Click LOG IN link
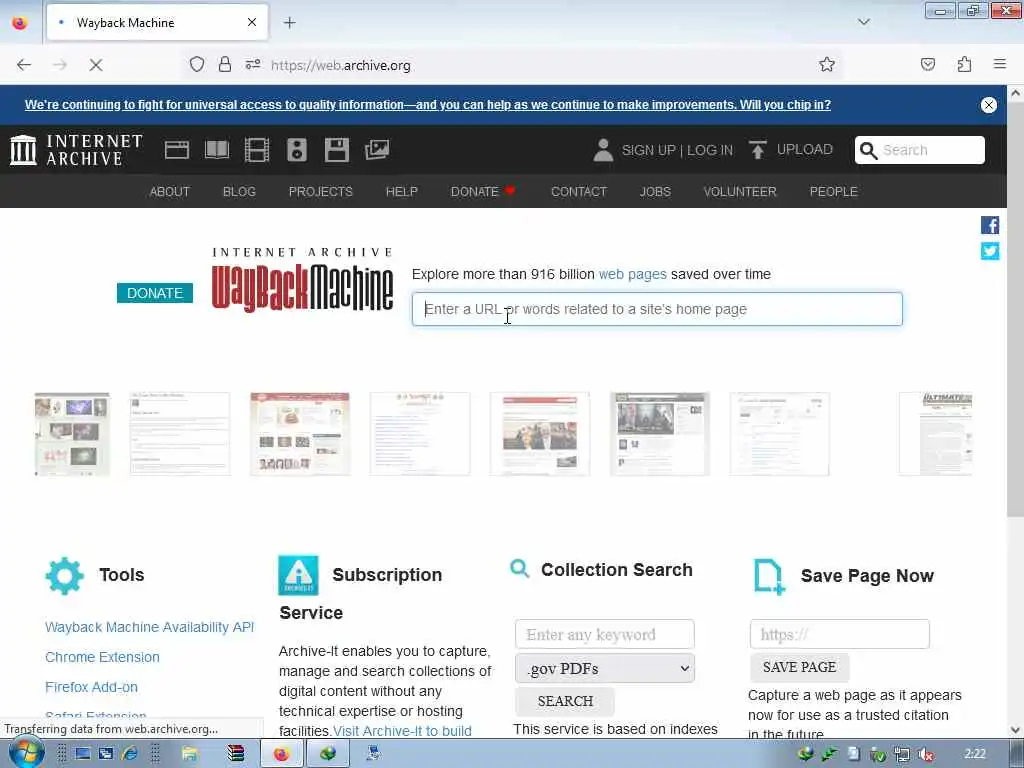1024x768 pixels. coord(709,150)
